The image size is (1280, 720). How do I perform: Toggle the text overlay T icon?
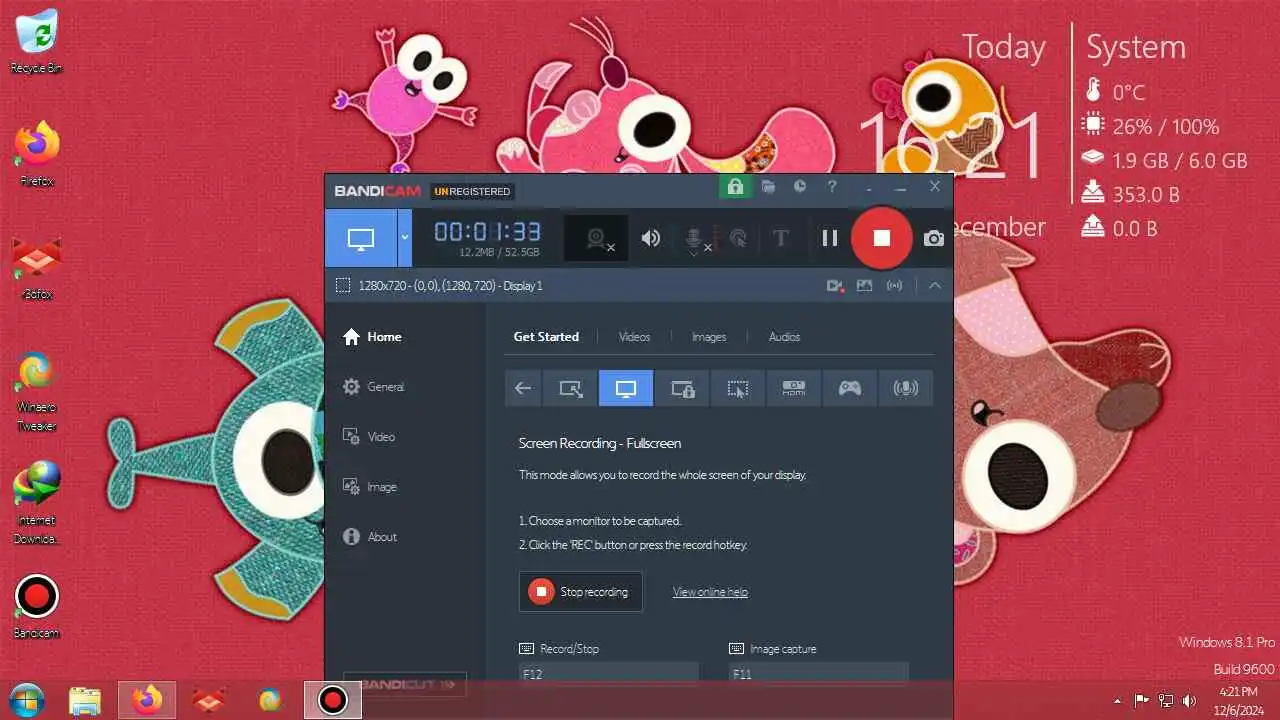(781, 238)
